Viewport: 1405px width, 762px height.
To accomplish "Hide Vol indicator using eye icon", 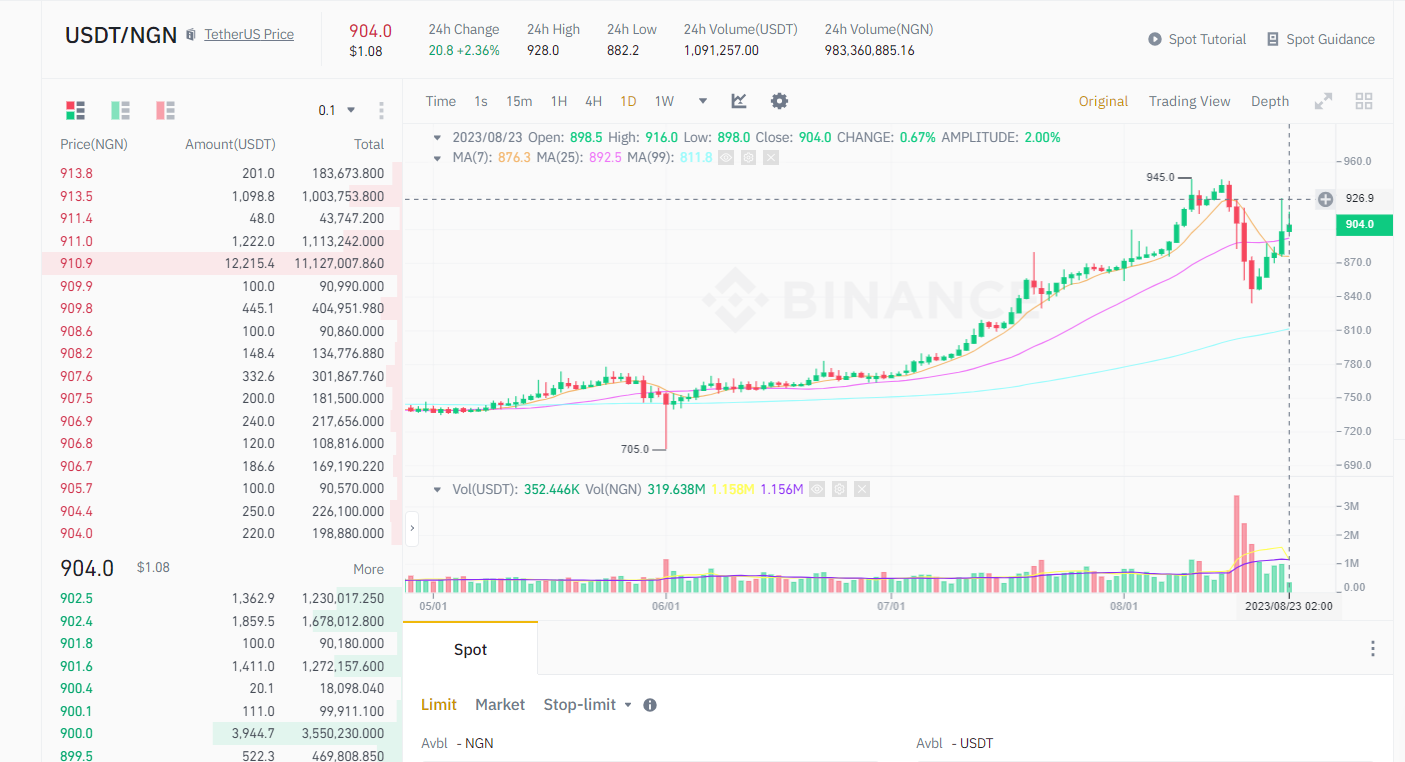I will [817, 489].
